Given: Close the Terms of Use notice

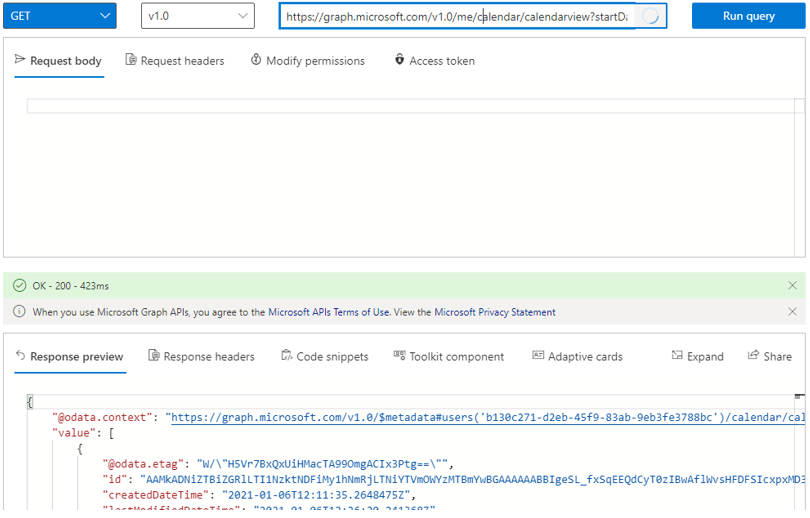Looking at the screenshot, I should 793,312.
